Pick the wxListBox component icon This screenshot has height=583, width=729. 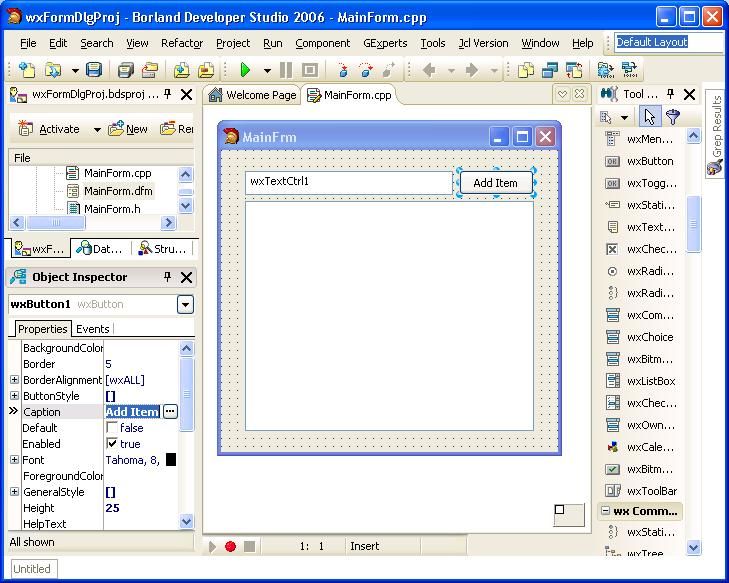tap(613, 381)
